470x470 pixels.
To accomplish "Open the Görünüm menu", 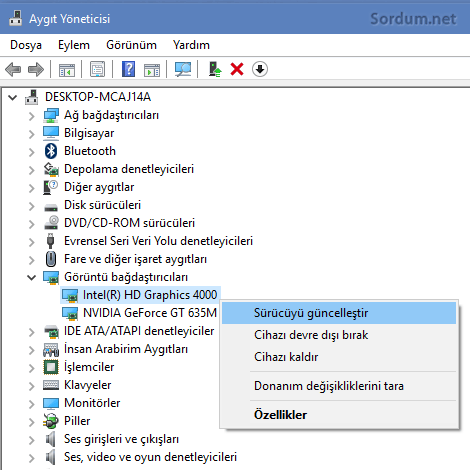I will point(131,45).
